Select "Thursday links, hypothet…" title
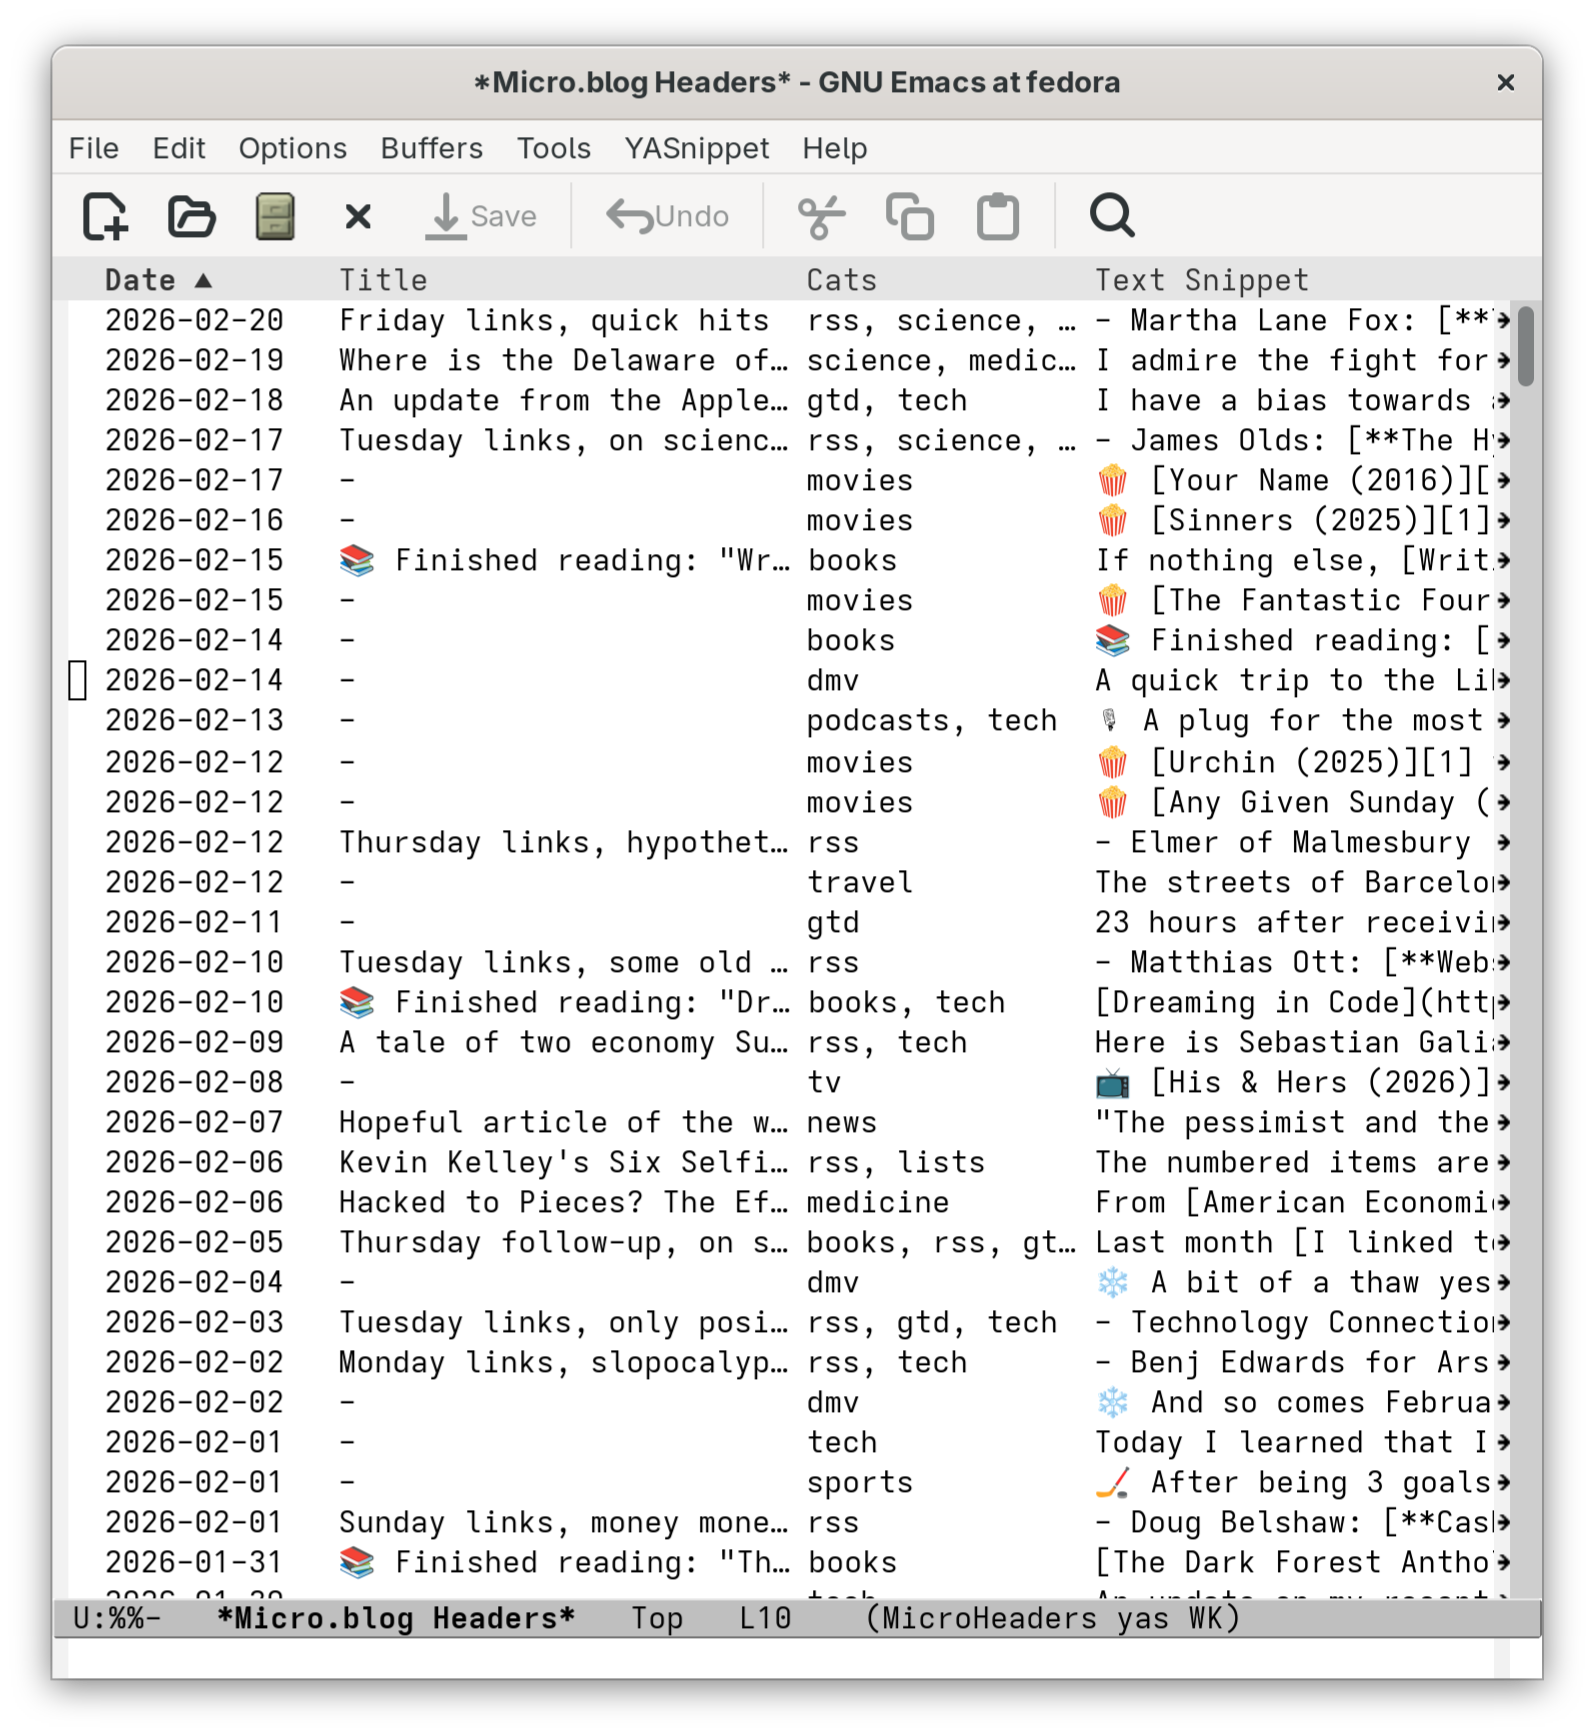The width and height of the screenshot is (1594, 1736). (563, 842)
